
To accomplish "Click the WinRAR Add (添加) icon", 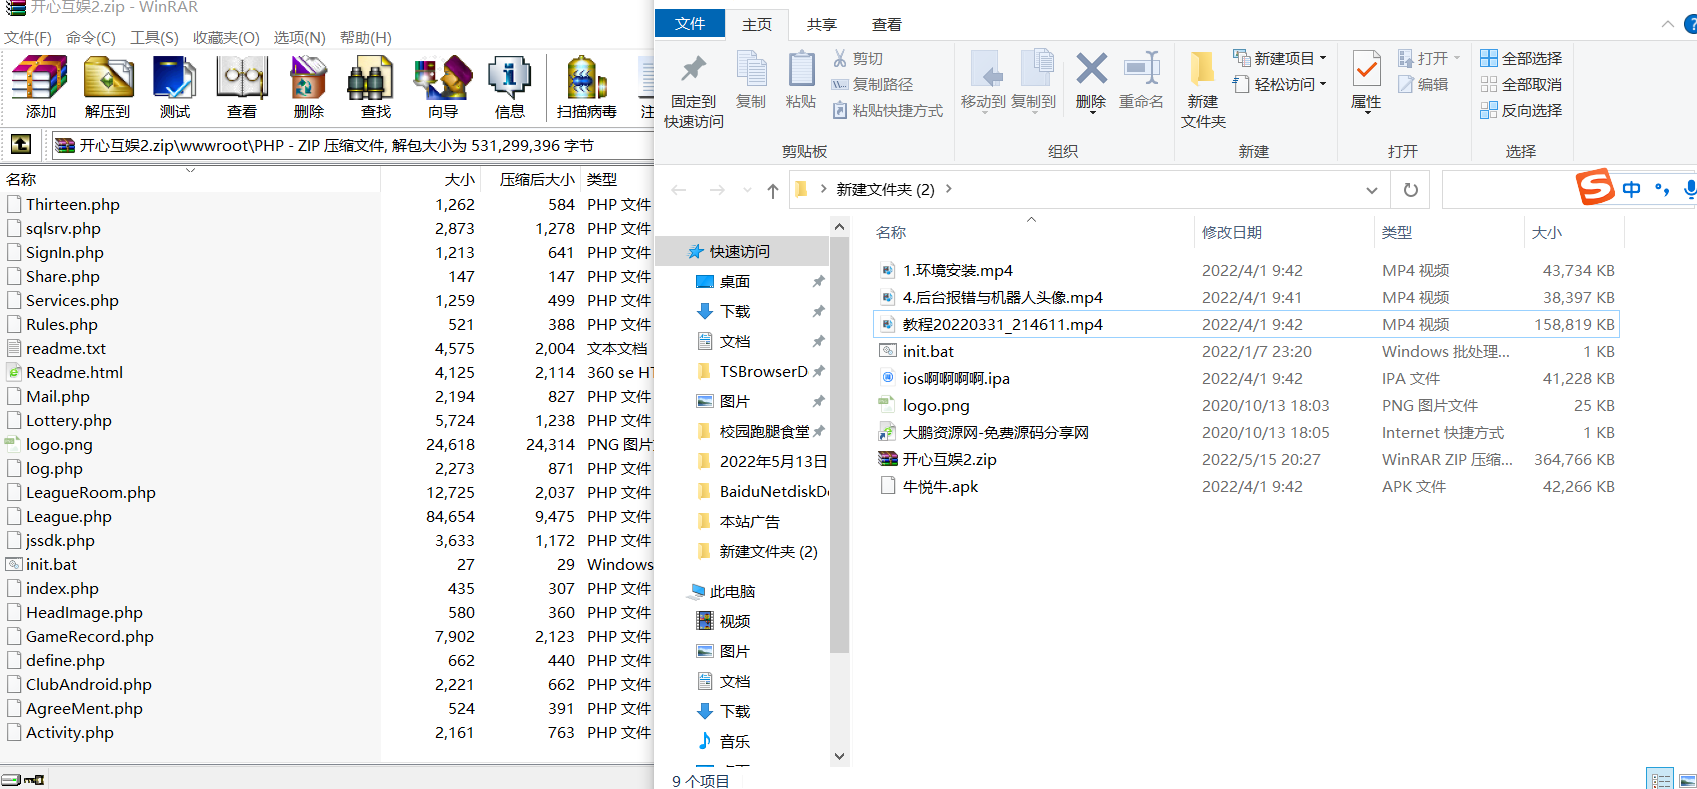I will coord(40,86).
